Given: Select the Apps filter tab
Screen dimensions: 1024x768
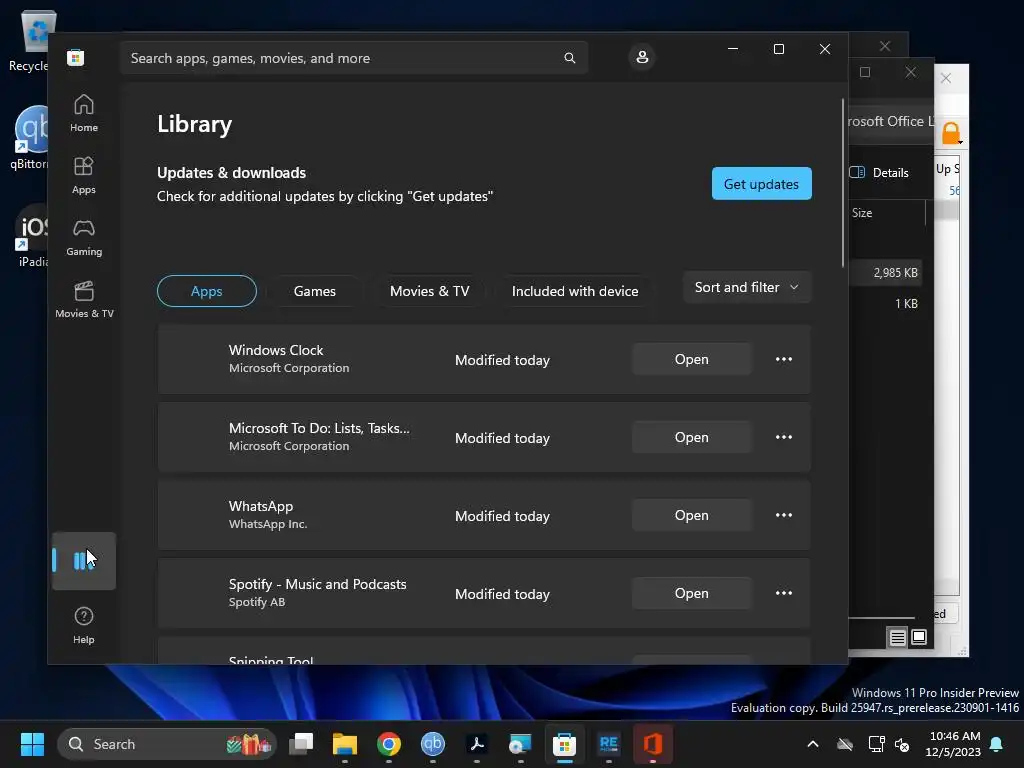Looking at the screenshot, I should (x=206, y=291).
